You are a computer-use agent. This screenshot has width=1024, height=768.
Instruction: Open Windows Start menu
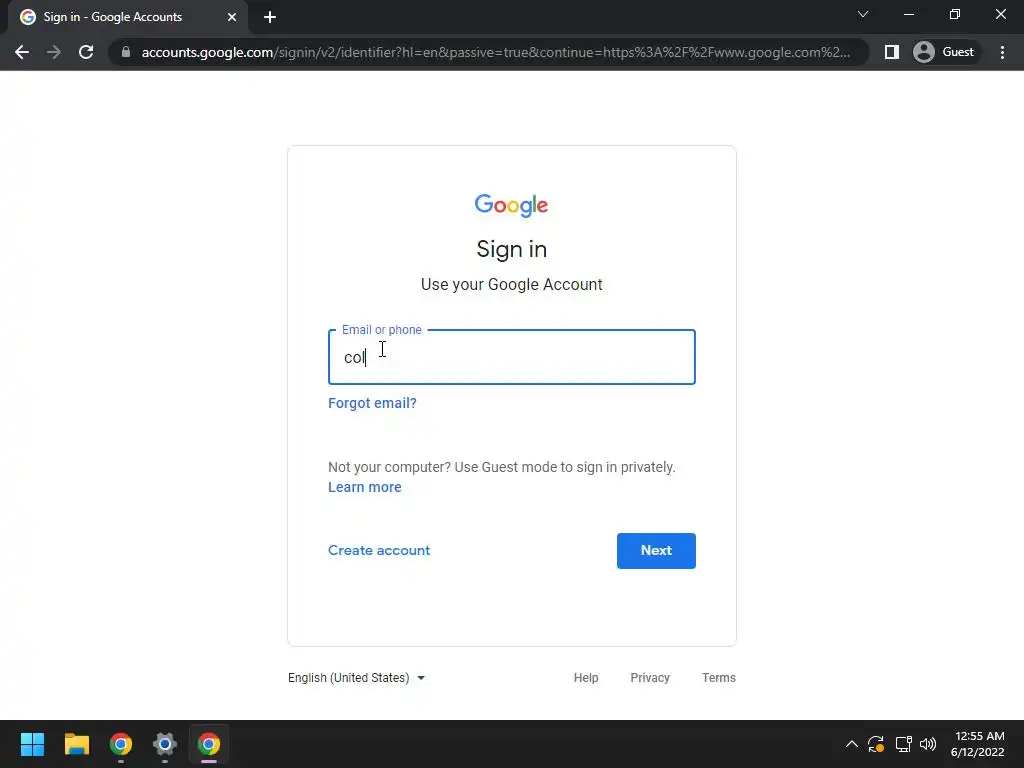point(32,744)
